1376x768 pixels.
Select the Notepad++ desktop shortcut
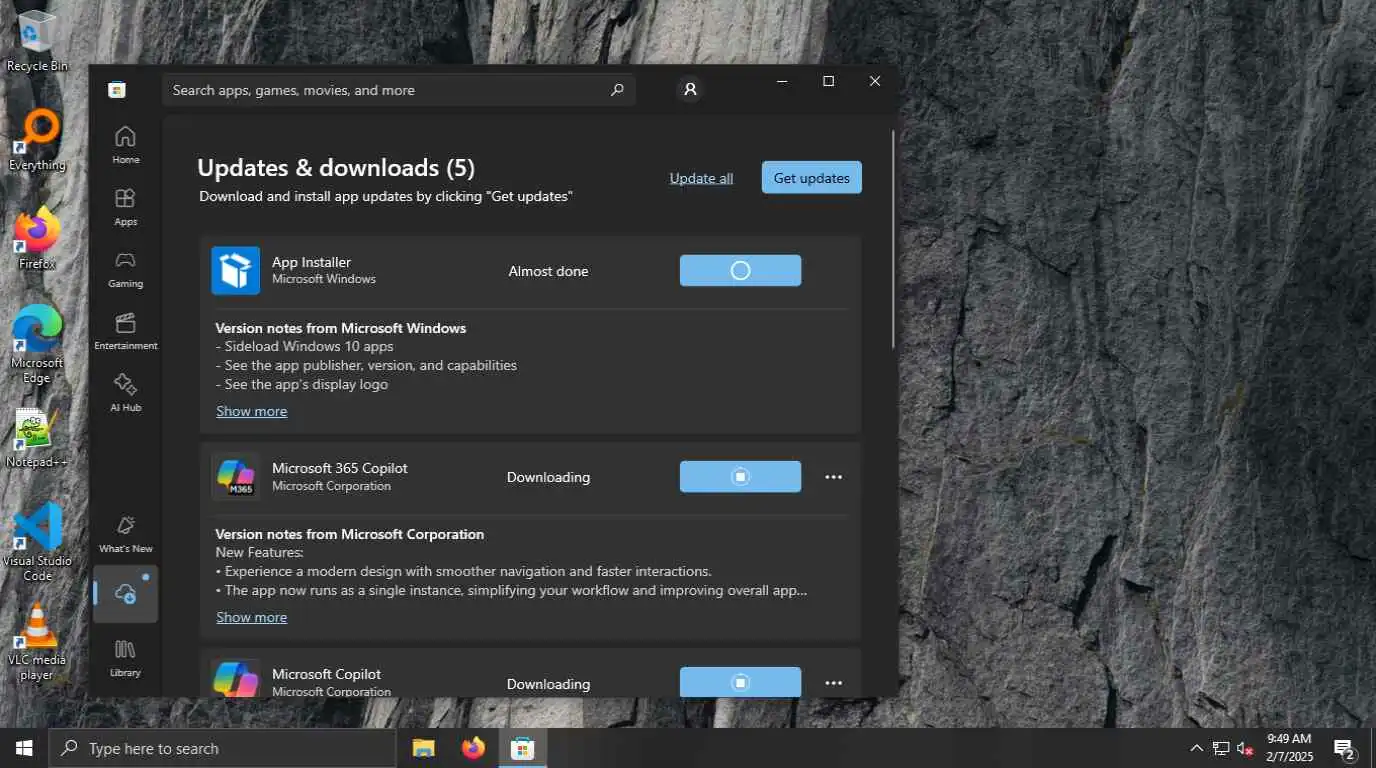[x=37, y=438]
